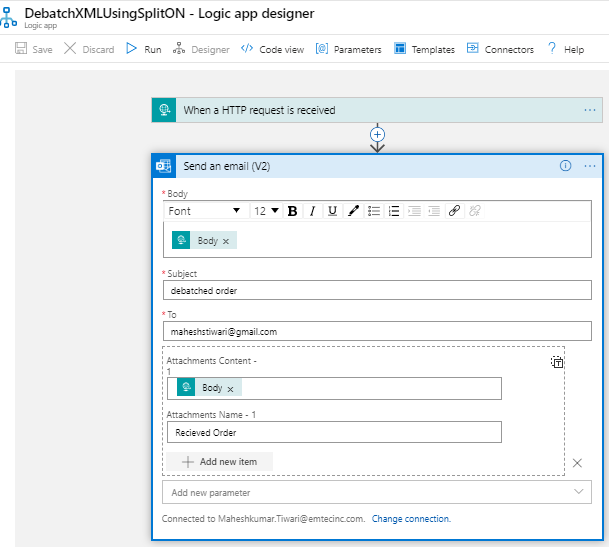Click the Subject field

377,290
